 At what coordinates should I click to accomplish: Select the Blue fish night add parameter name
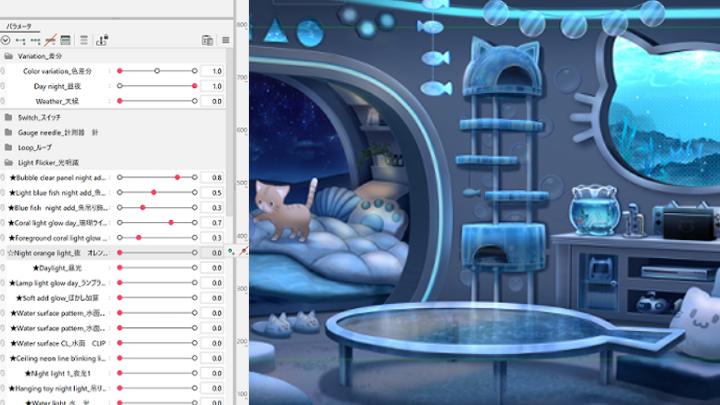tap(58, 208)
